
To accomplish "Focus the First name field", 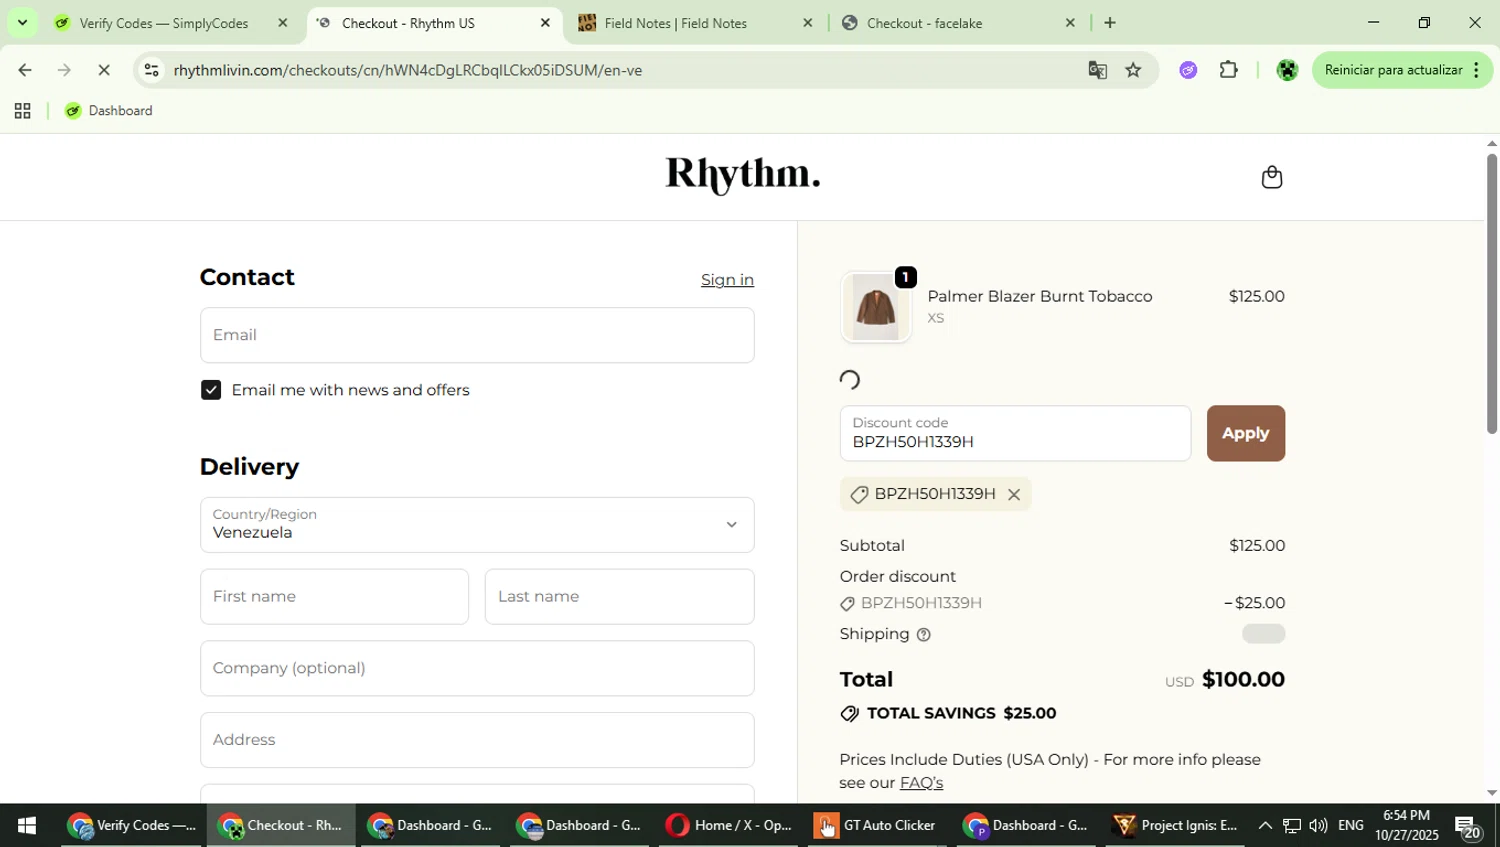I will point(334,597).
